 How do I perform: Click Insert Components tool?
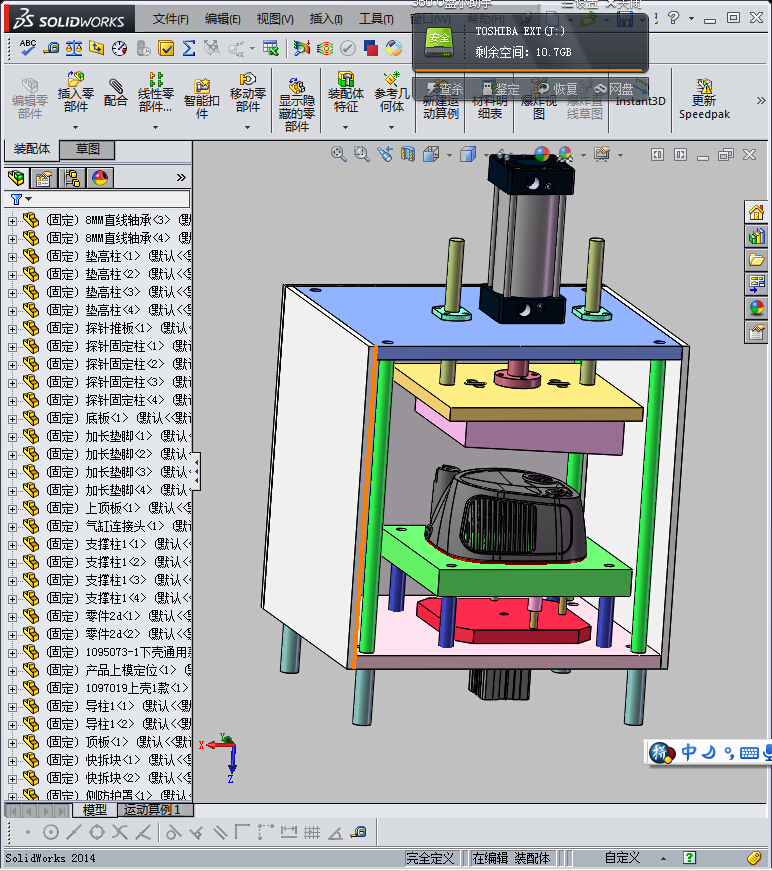pos(76,93)
